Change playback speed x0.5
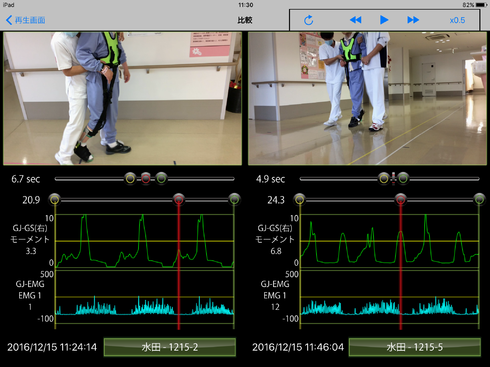The height and width of the screenshot is (367, 490). tap(457, 20)
